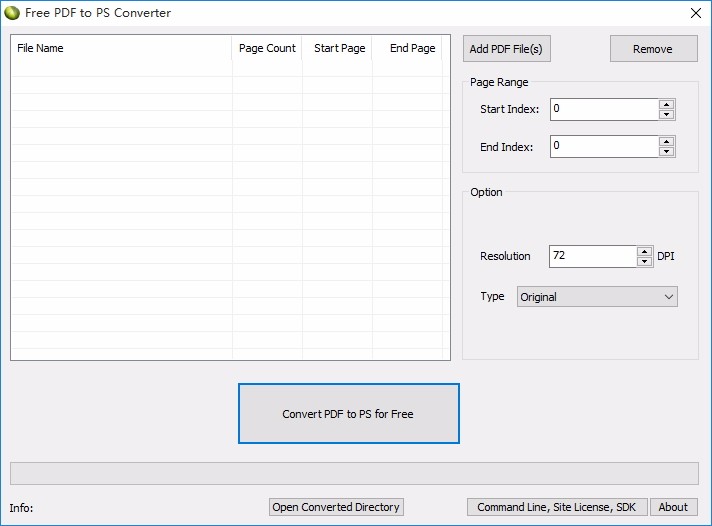Open Command Line, Site License, SDK

(557, 507)
